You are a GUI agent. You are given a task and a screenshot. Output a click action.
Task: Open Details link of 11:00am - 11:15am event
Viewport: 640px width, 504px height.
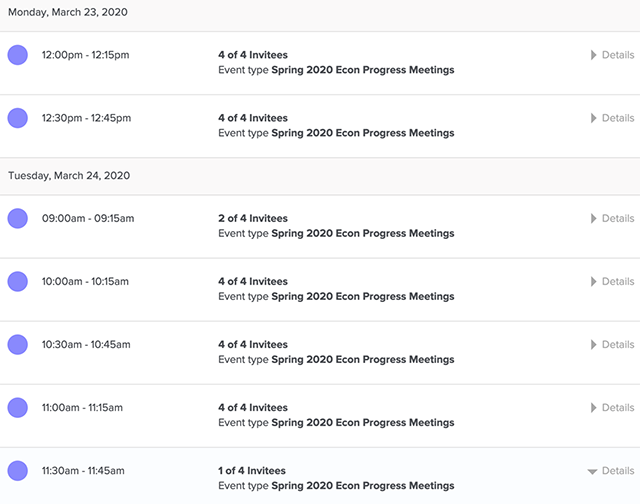coord(618,408)
